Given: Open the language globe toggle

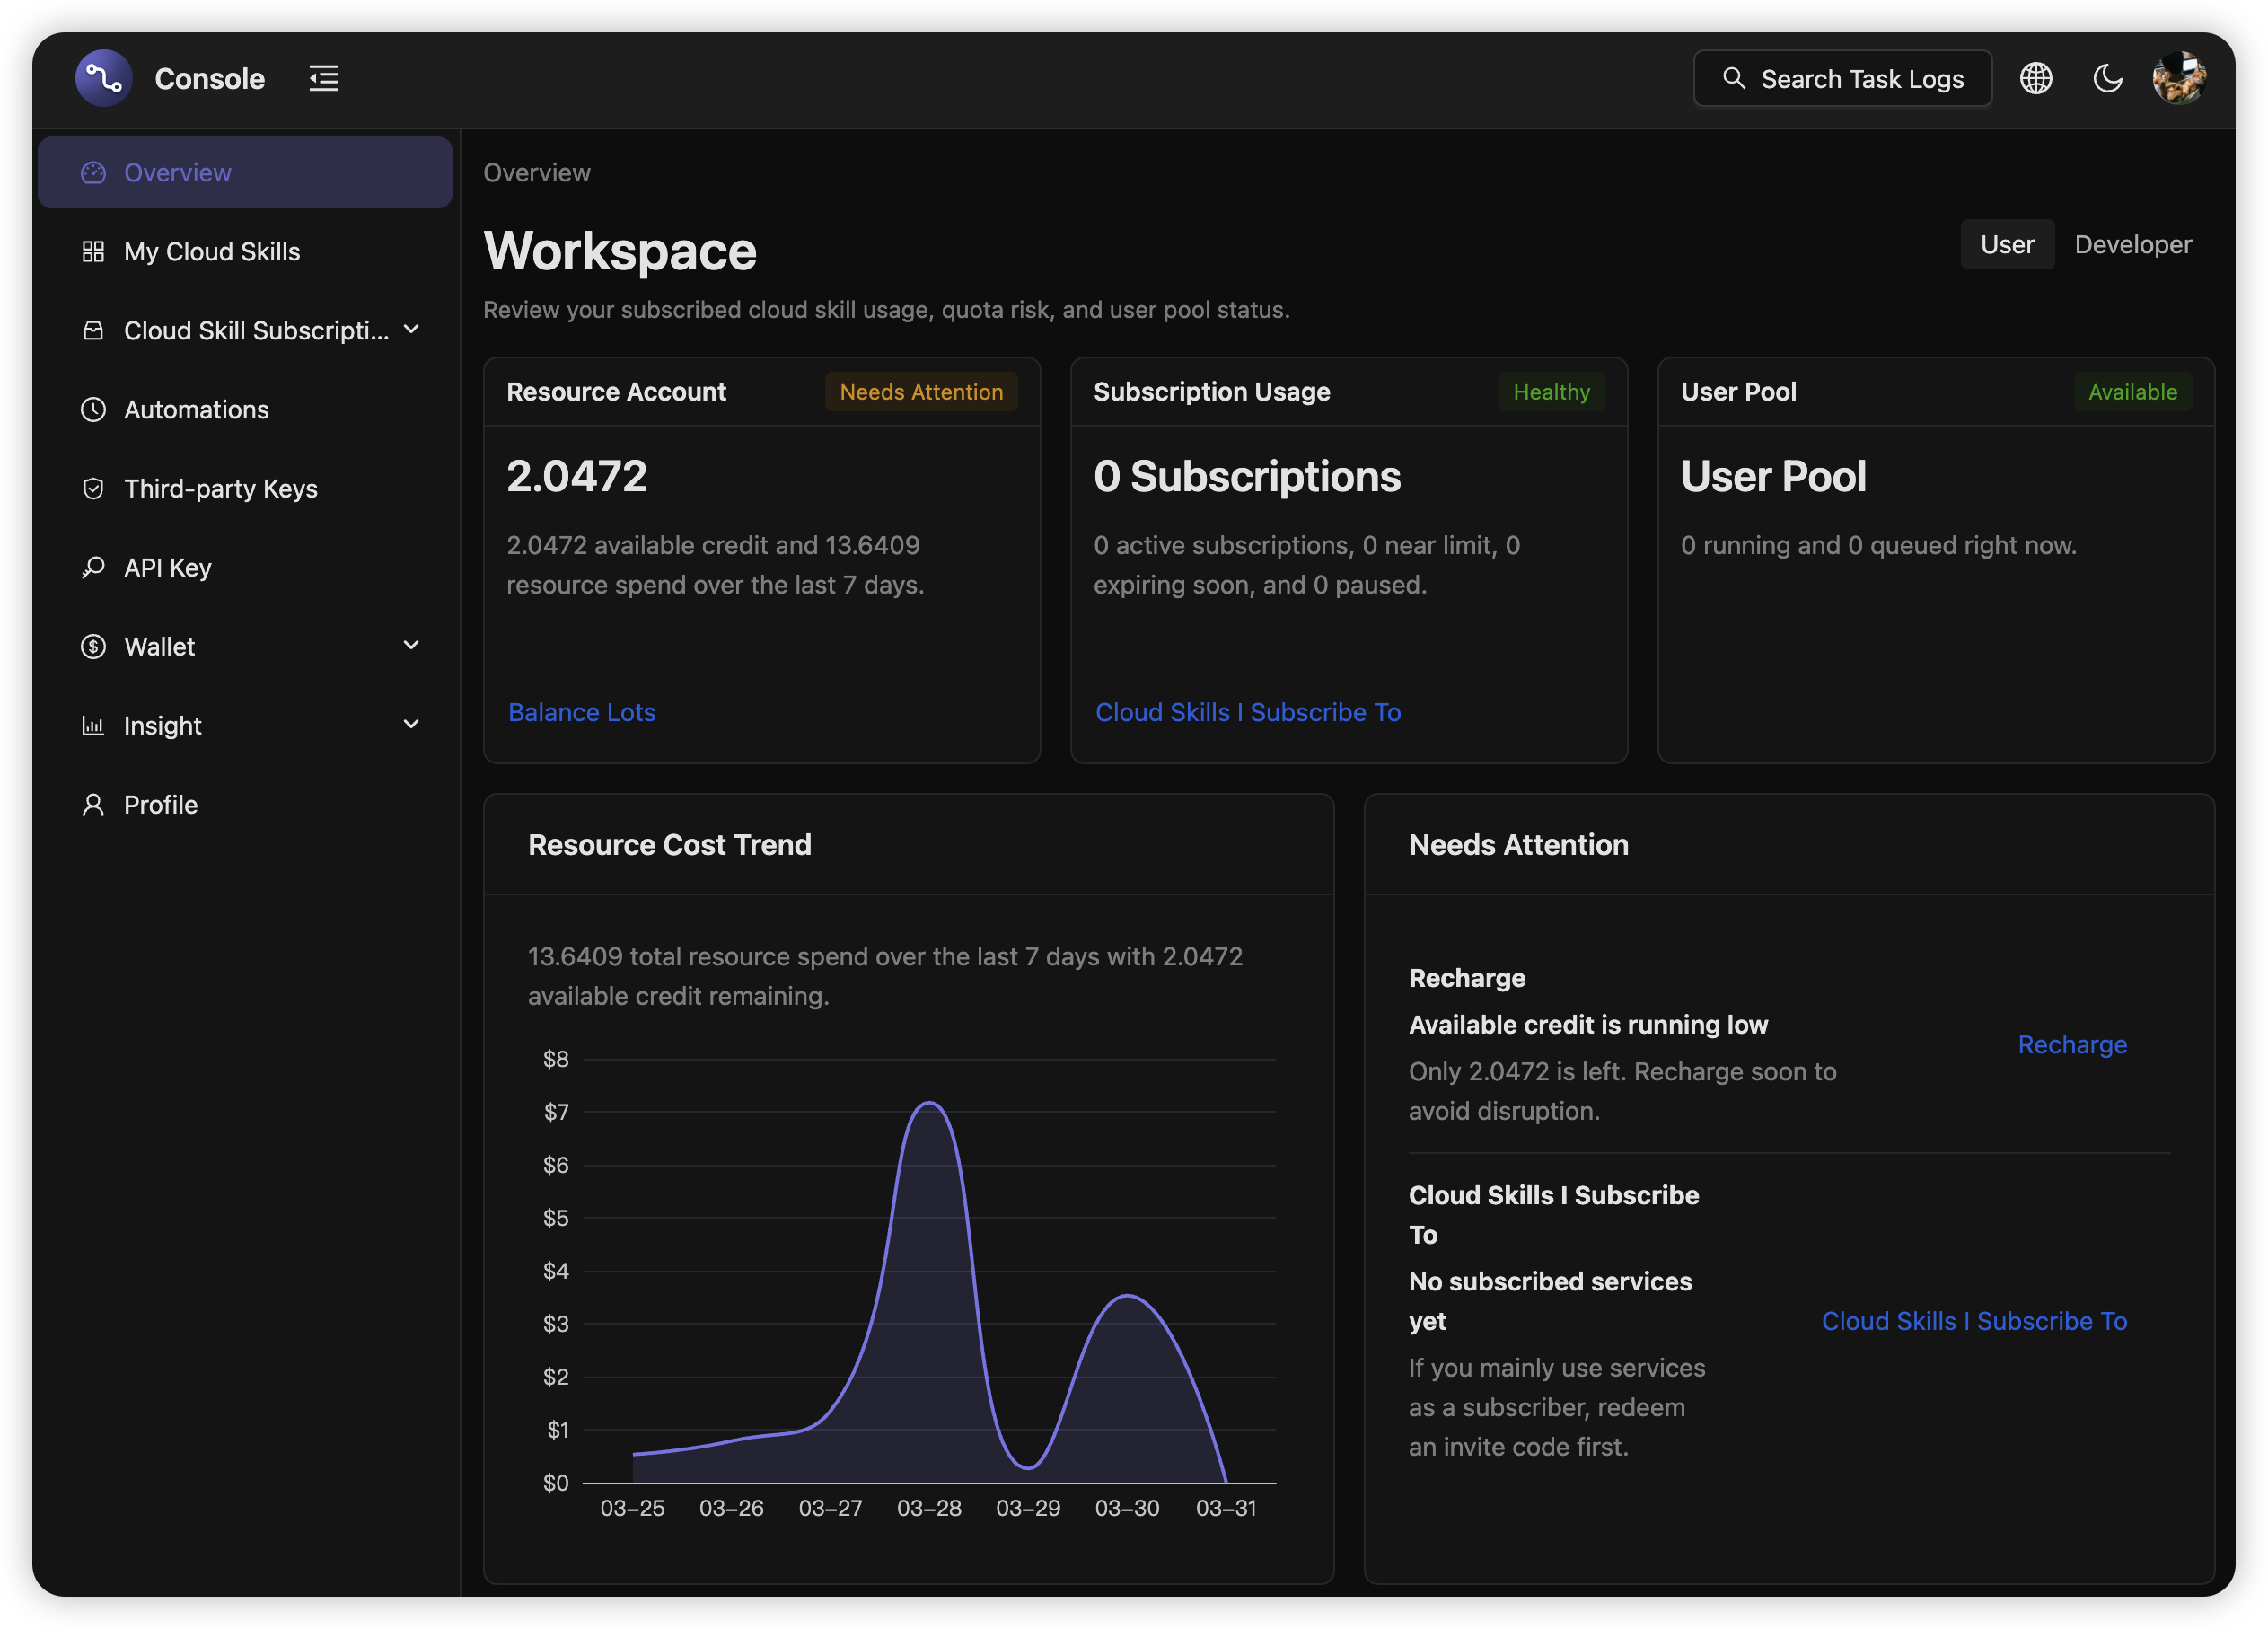Looking at the screenshot, I should (x=2036, y=77).
